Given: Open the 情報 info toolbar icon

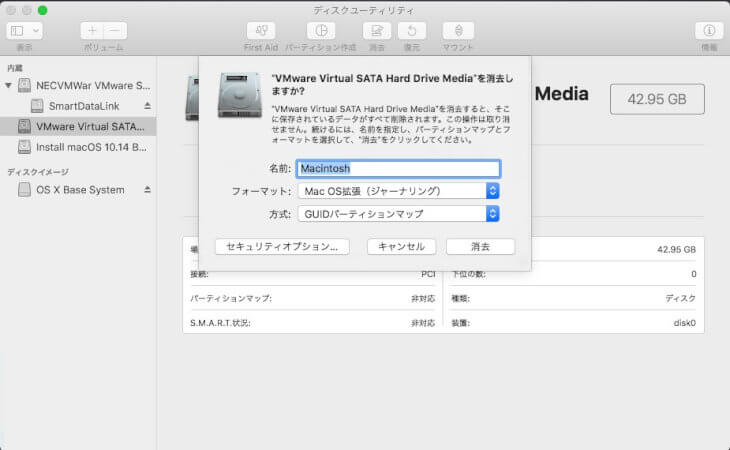Looking at the screenshot, I should click(709, 31).
